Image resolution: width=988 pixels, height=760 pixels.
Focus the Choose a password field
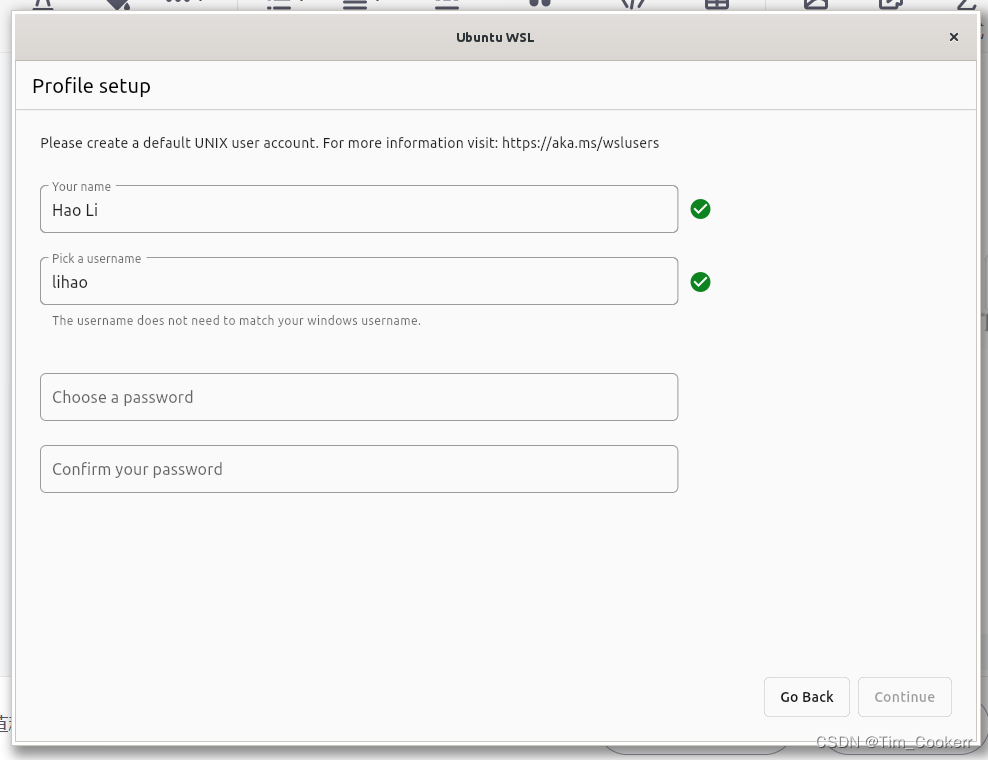359,397
